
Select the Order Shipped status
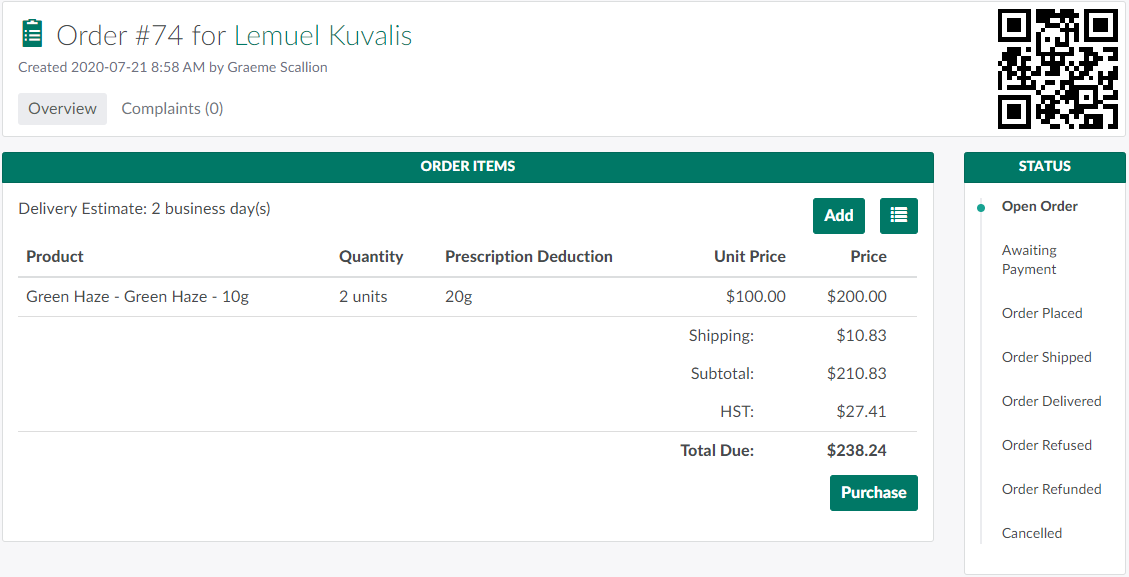pos(1046,357)
